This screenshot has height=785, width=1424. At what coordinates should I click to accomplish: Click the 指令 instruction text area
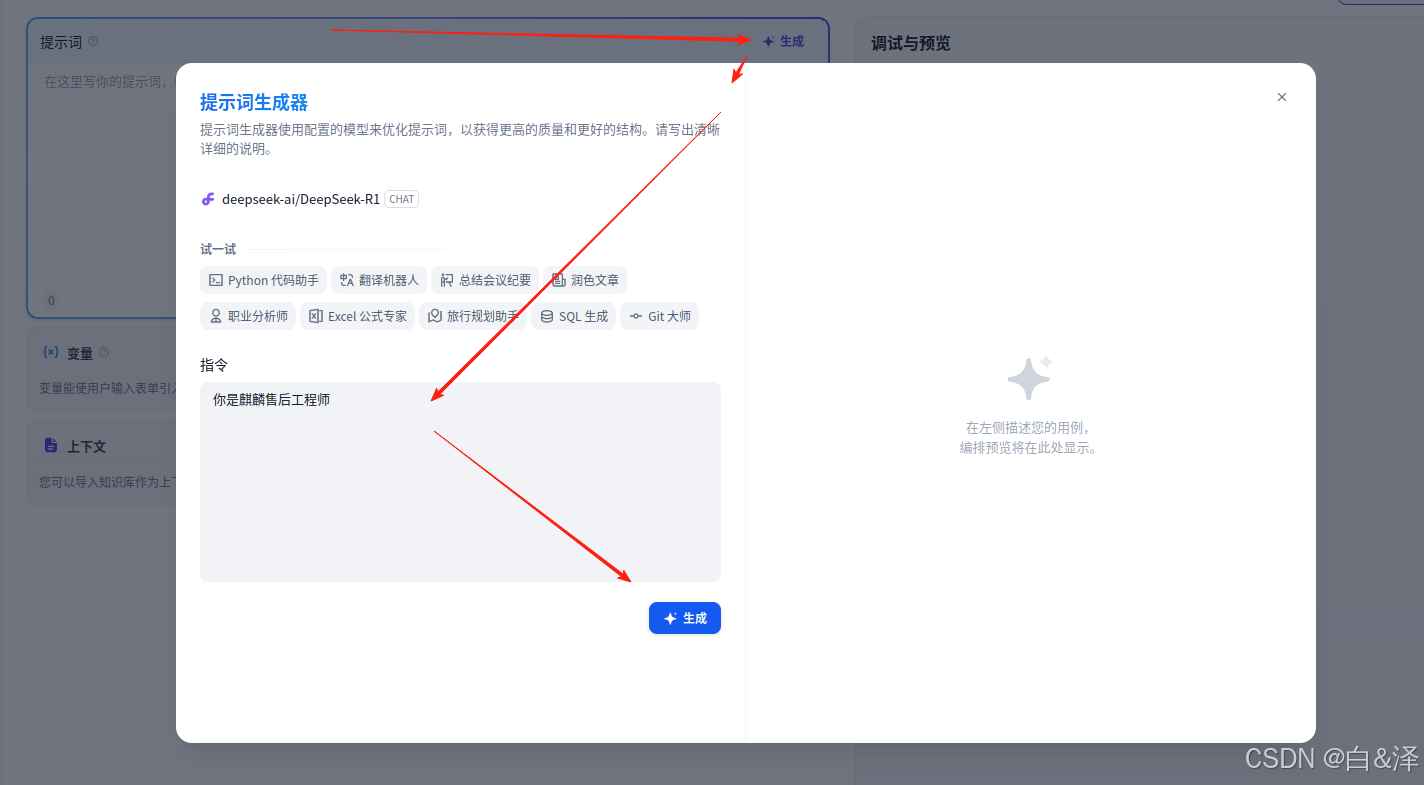(x=460, y=481)
